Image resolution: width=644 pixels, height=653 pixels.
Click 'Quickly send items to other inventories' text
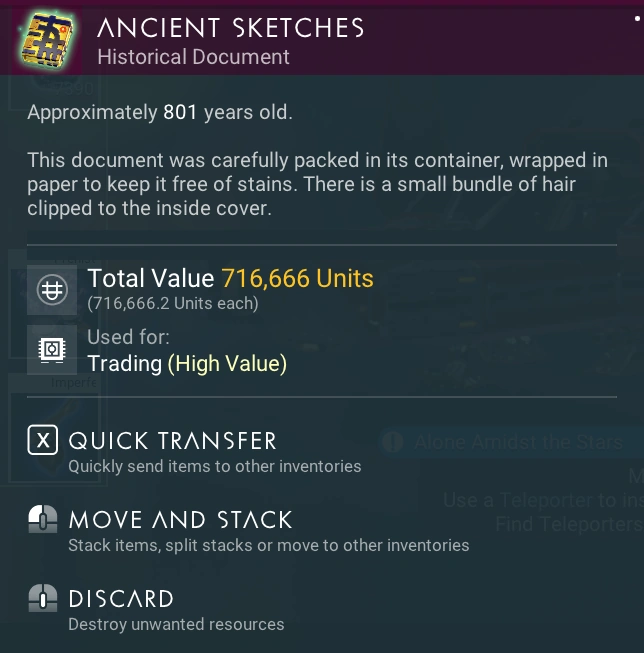[214, 466]
